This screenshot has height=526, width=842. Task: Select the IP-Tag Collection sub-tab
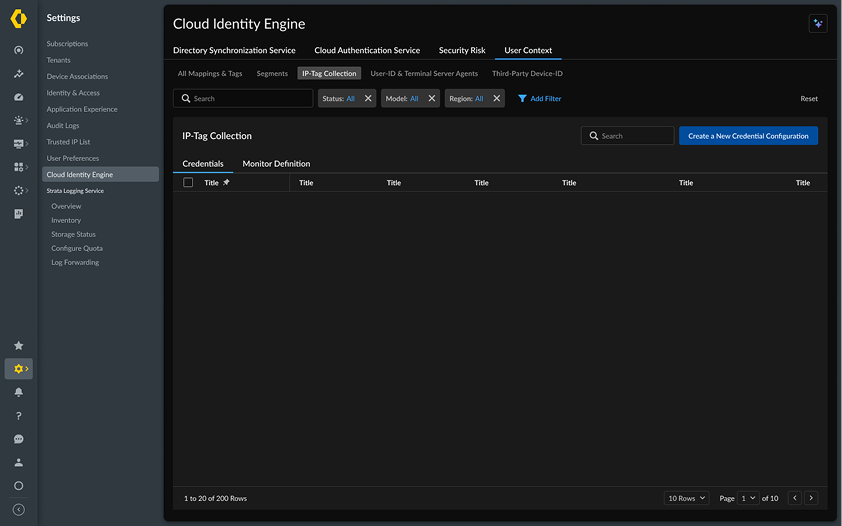click(x=329, y=74)
